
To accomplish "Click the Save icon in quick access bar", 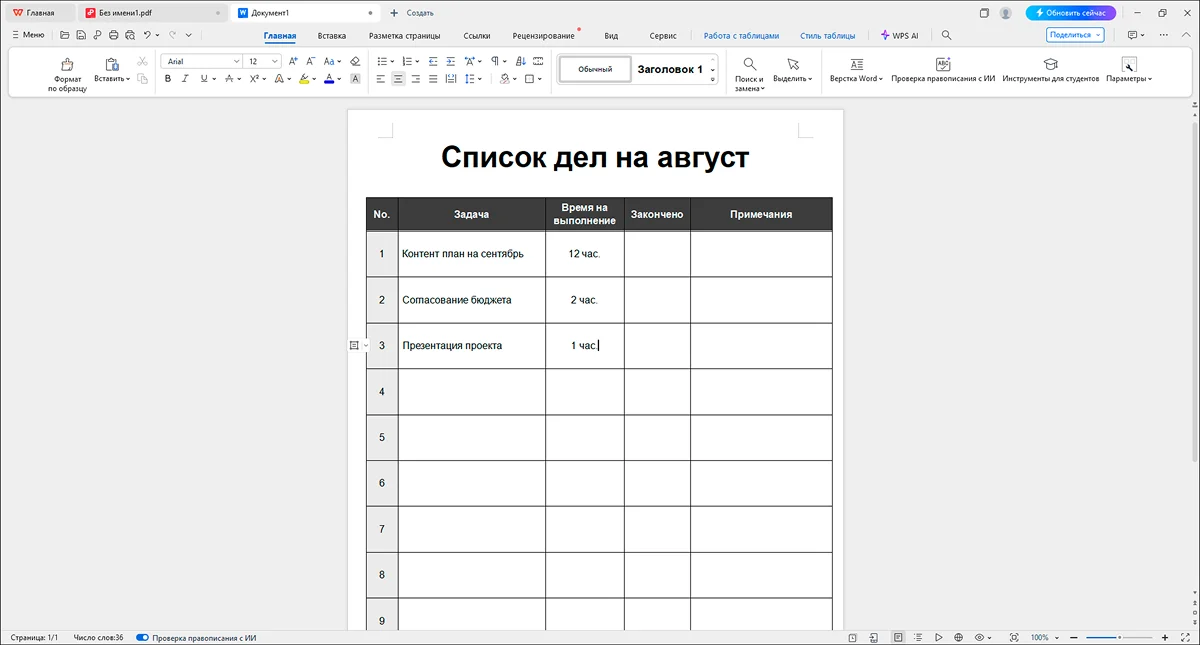I will tap(80, 35).
